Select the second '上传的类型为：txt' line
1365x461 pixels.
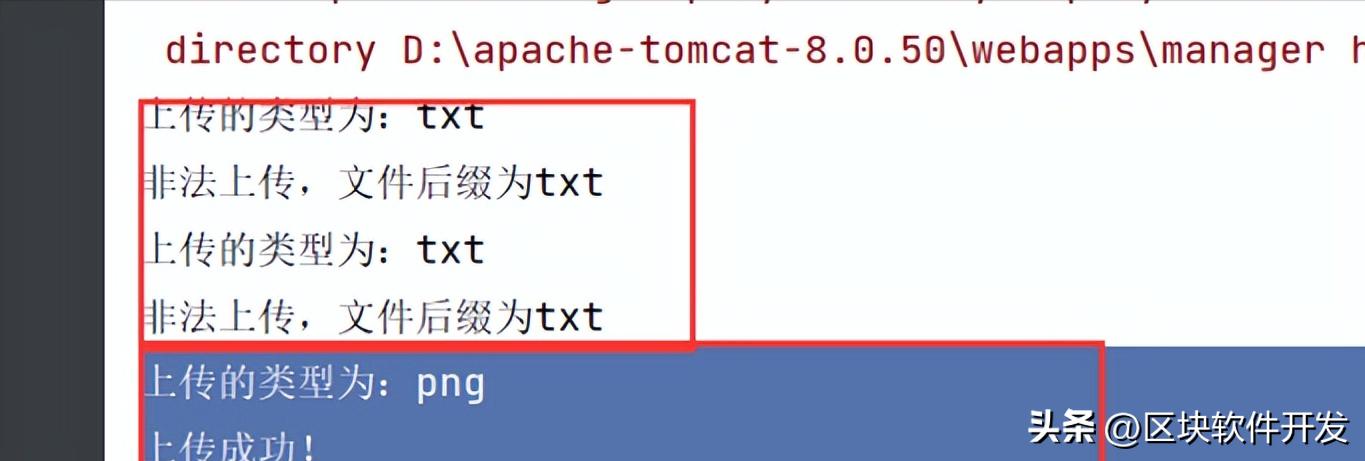point(315,249)
